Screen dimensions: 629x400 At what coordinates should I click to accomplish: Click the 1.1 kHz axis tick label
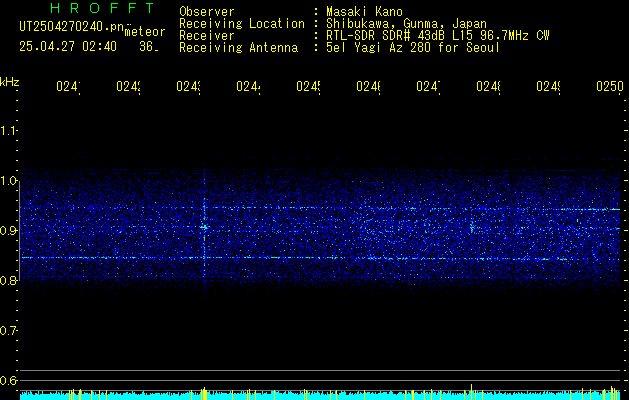pos(9,130)
